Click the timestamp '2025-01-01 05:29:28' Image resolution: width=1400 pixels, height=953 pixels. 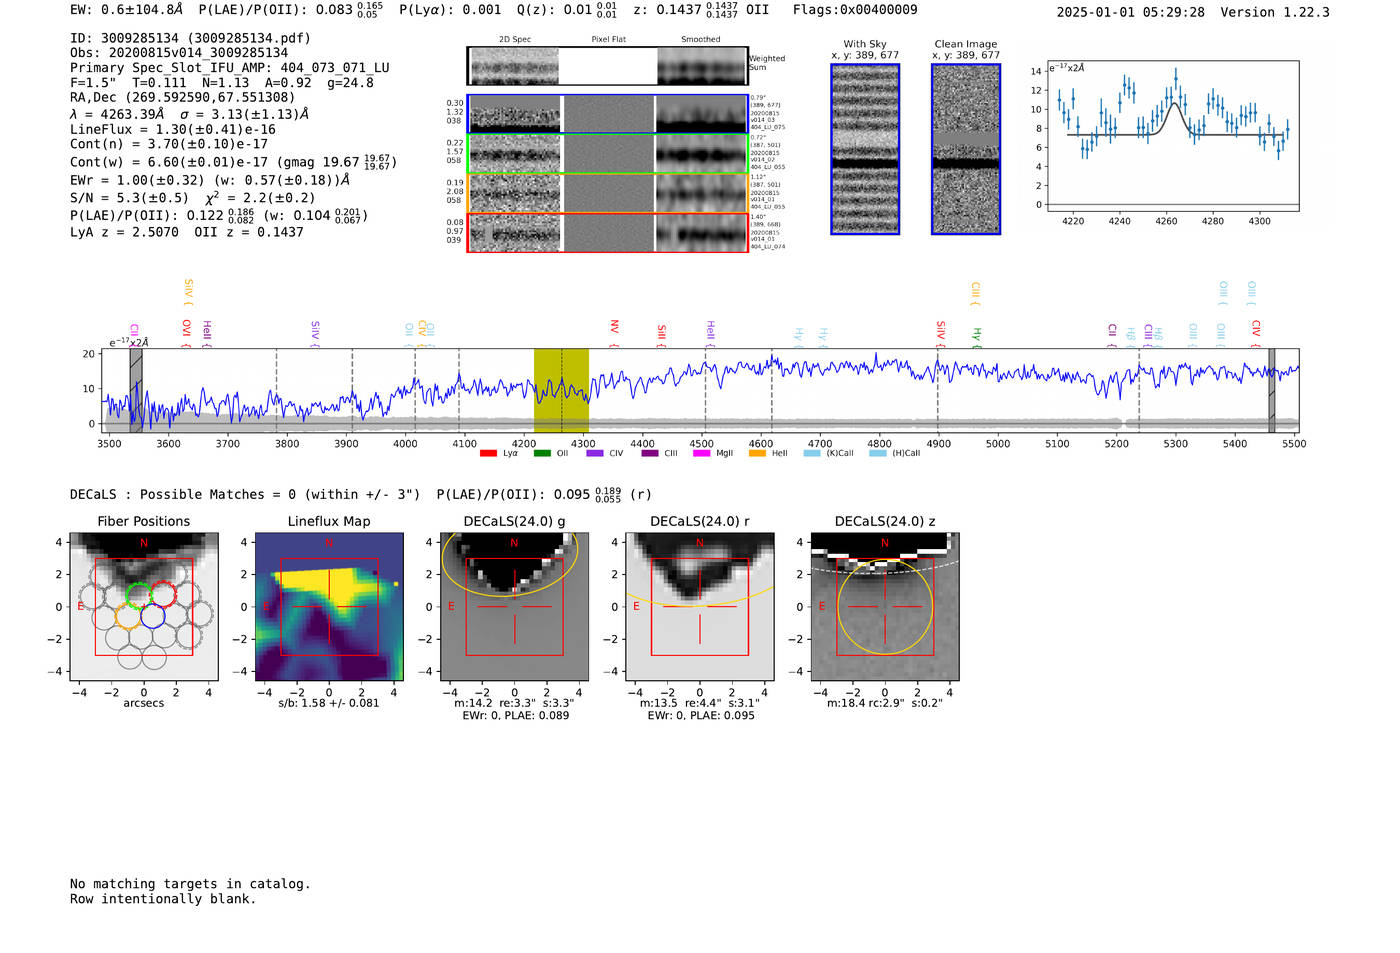[x=1130, y=12]
